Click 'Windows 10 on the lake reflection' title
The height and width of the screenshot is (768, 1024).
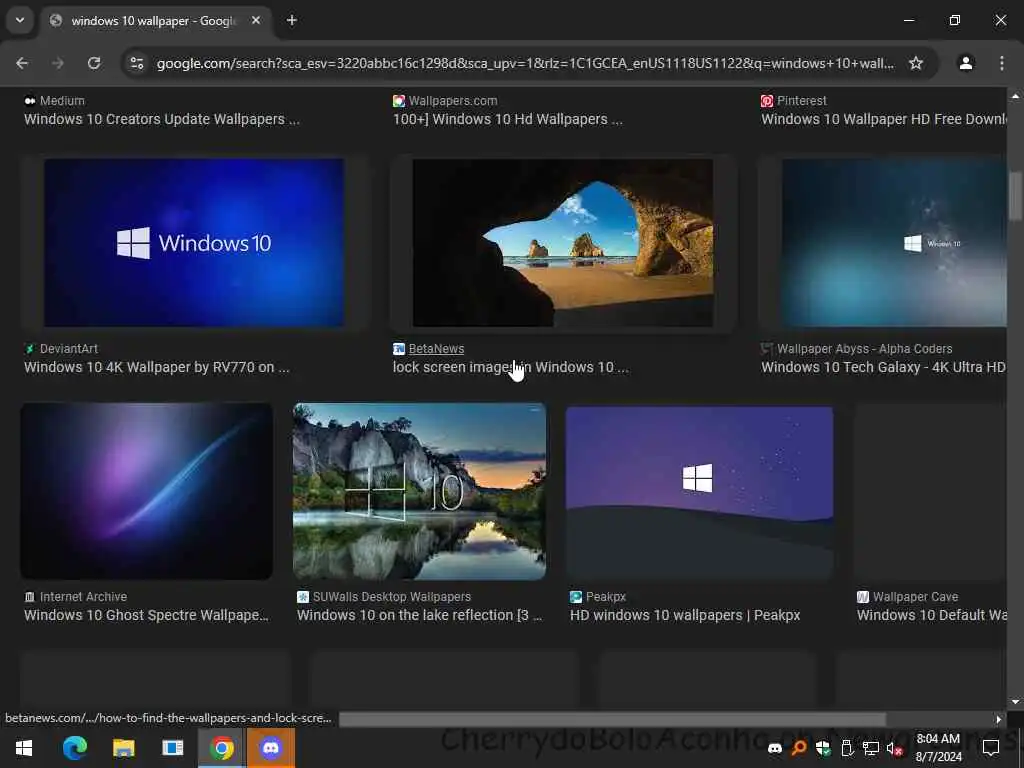(x=419, y=616)
